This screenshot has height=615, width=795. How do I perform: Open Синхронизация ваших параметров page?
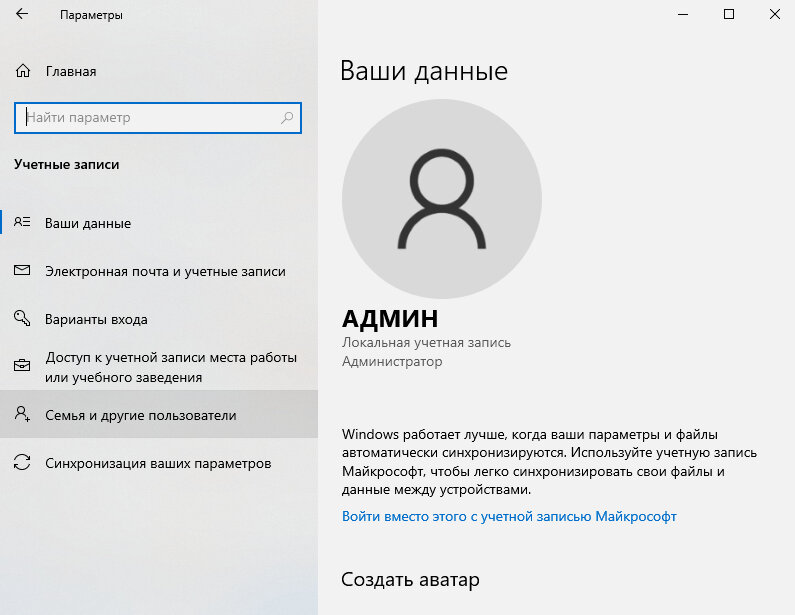pyautogui.click(x=158, y=463)
